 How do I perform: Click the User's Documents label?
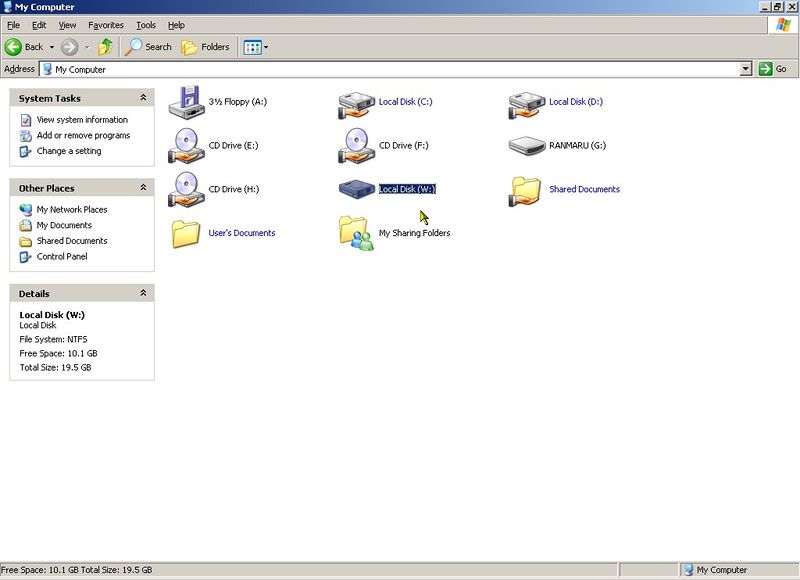click(242, 233)
